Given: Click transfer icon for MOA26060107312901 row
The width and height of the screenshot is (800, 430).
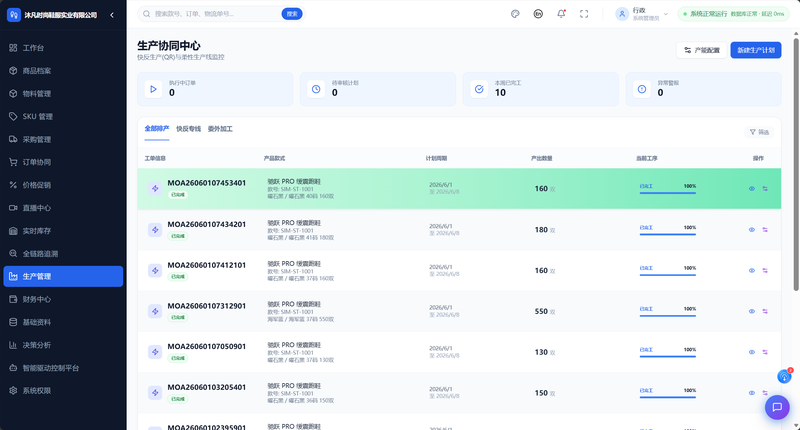Looking at the screenshot, I should (765, 312).
